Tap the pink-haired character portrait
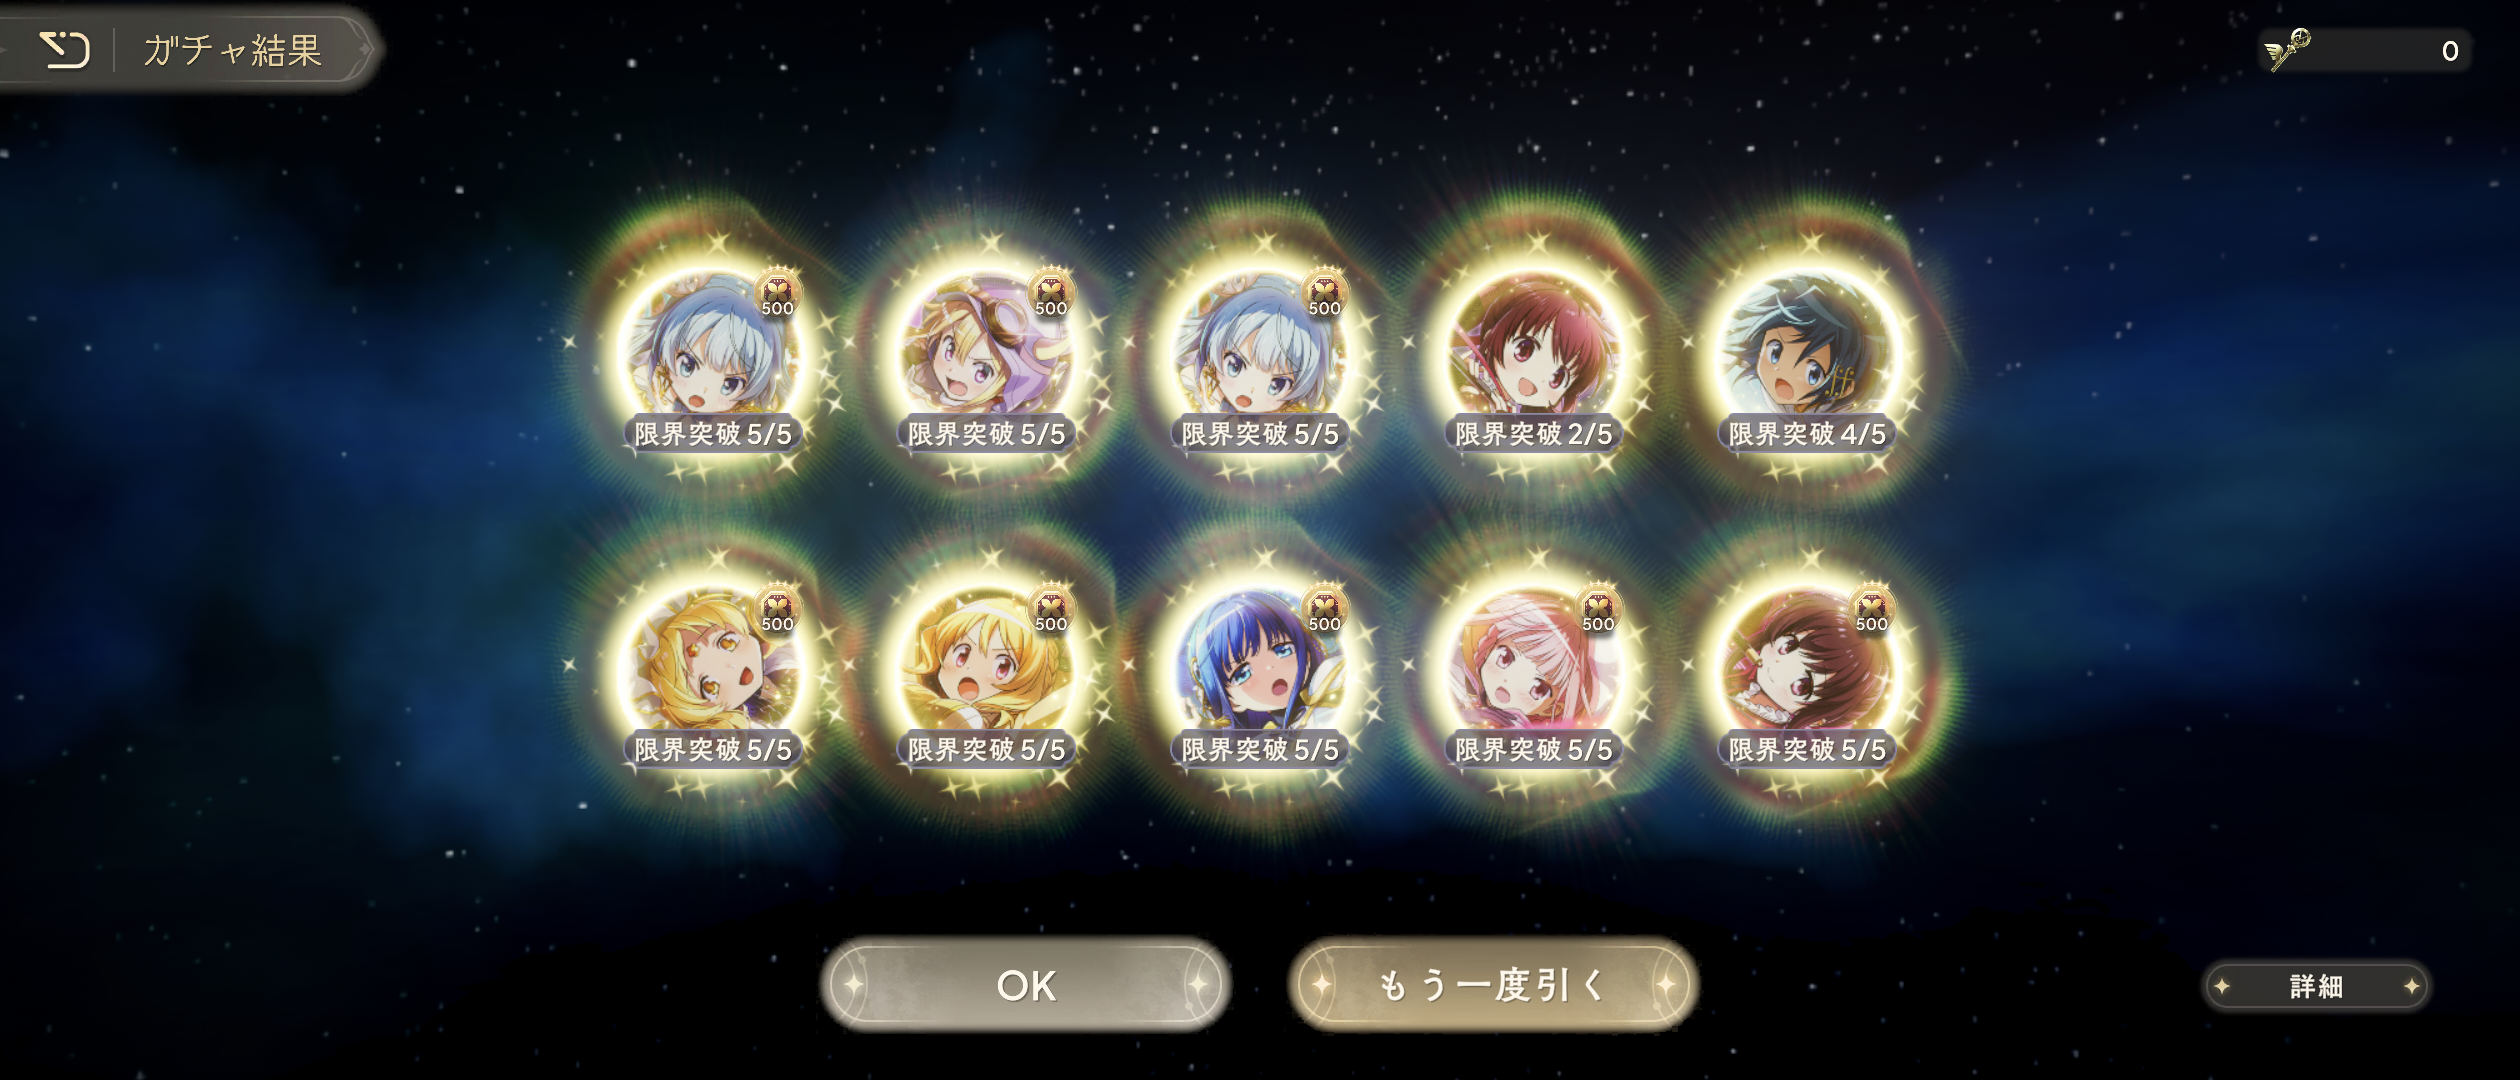Image resolution: width=2520 pixels, height=1080 pixels. (1534, 668)
